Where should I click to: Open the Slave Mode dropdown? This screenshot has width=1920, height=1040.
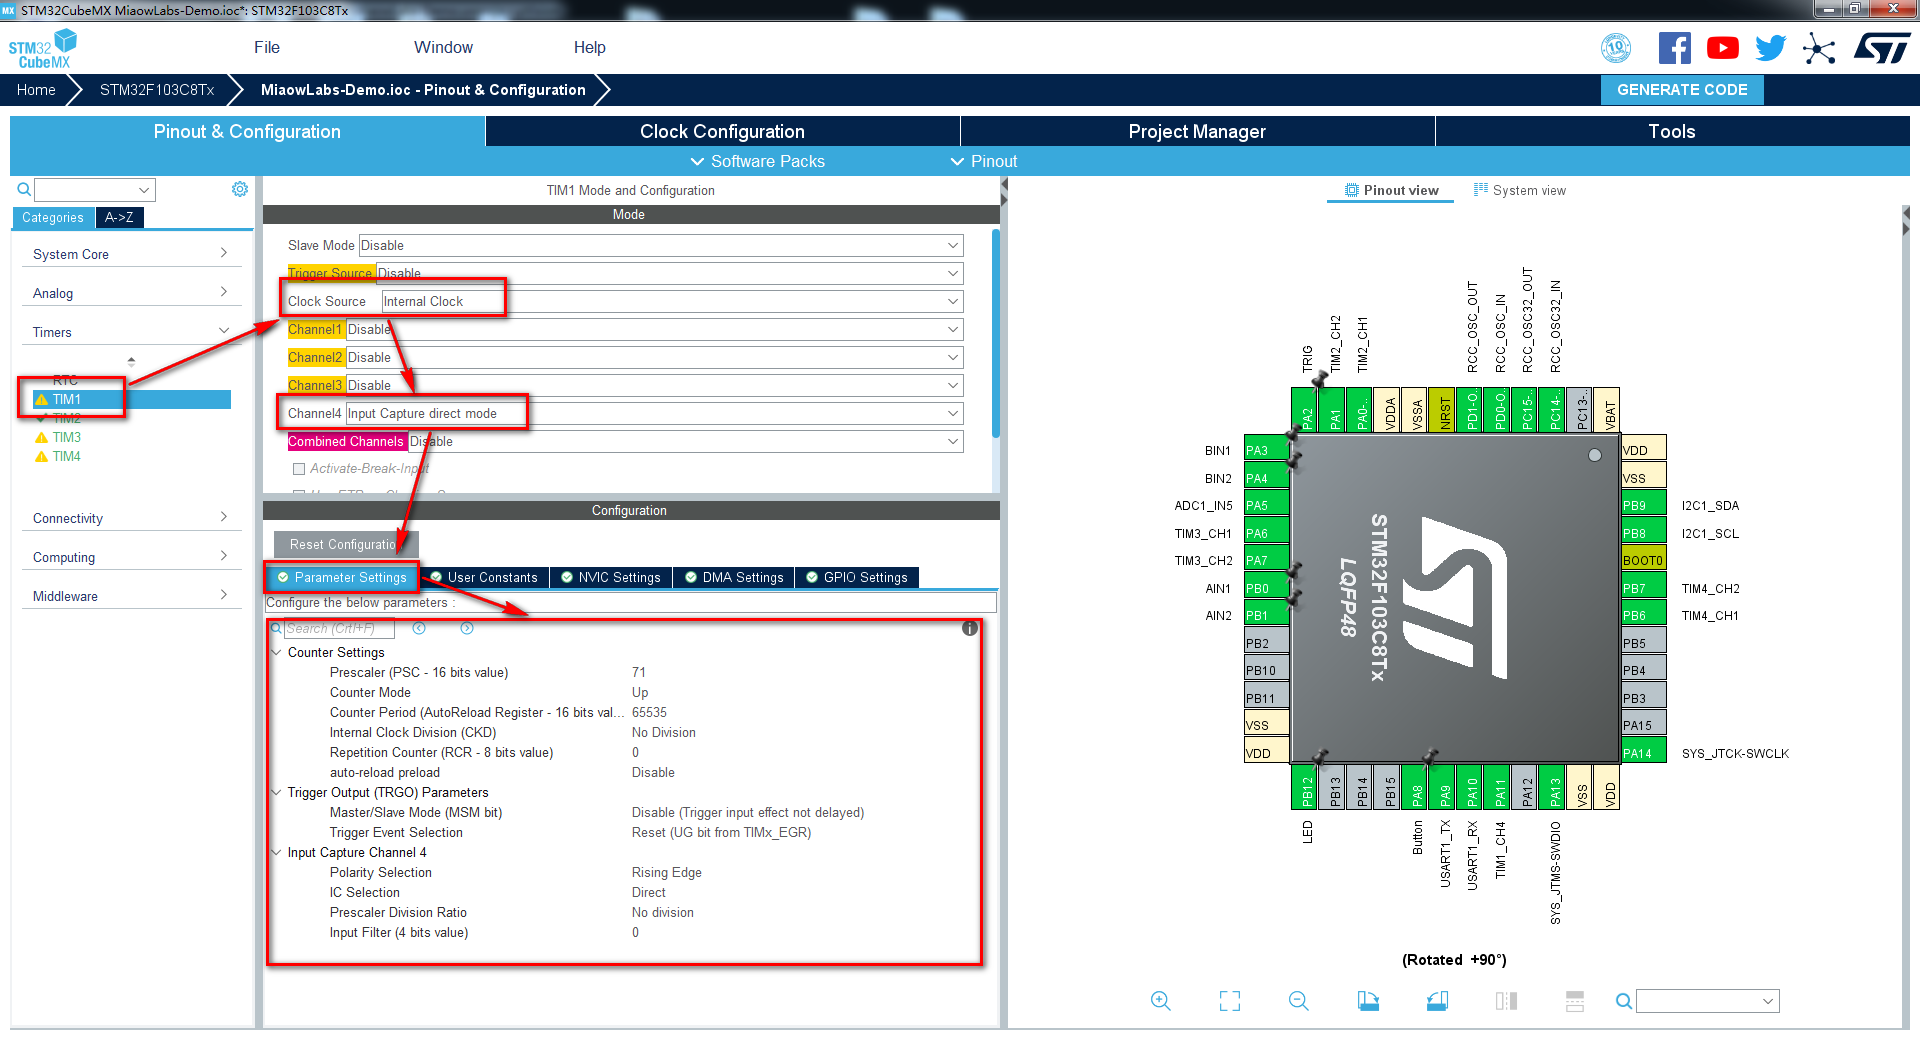[x=661, y=245]
